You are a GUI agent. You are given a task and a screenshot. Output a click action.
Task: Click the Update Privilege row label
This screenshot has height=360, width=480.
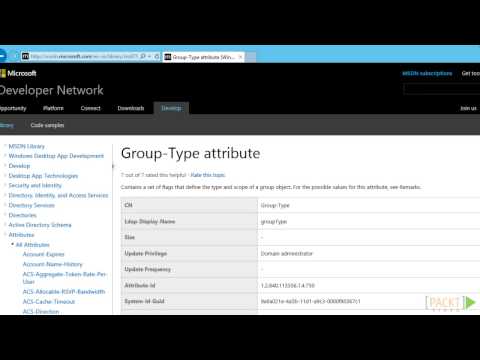click(x=146, y=254)
